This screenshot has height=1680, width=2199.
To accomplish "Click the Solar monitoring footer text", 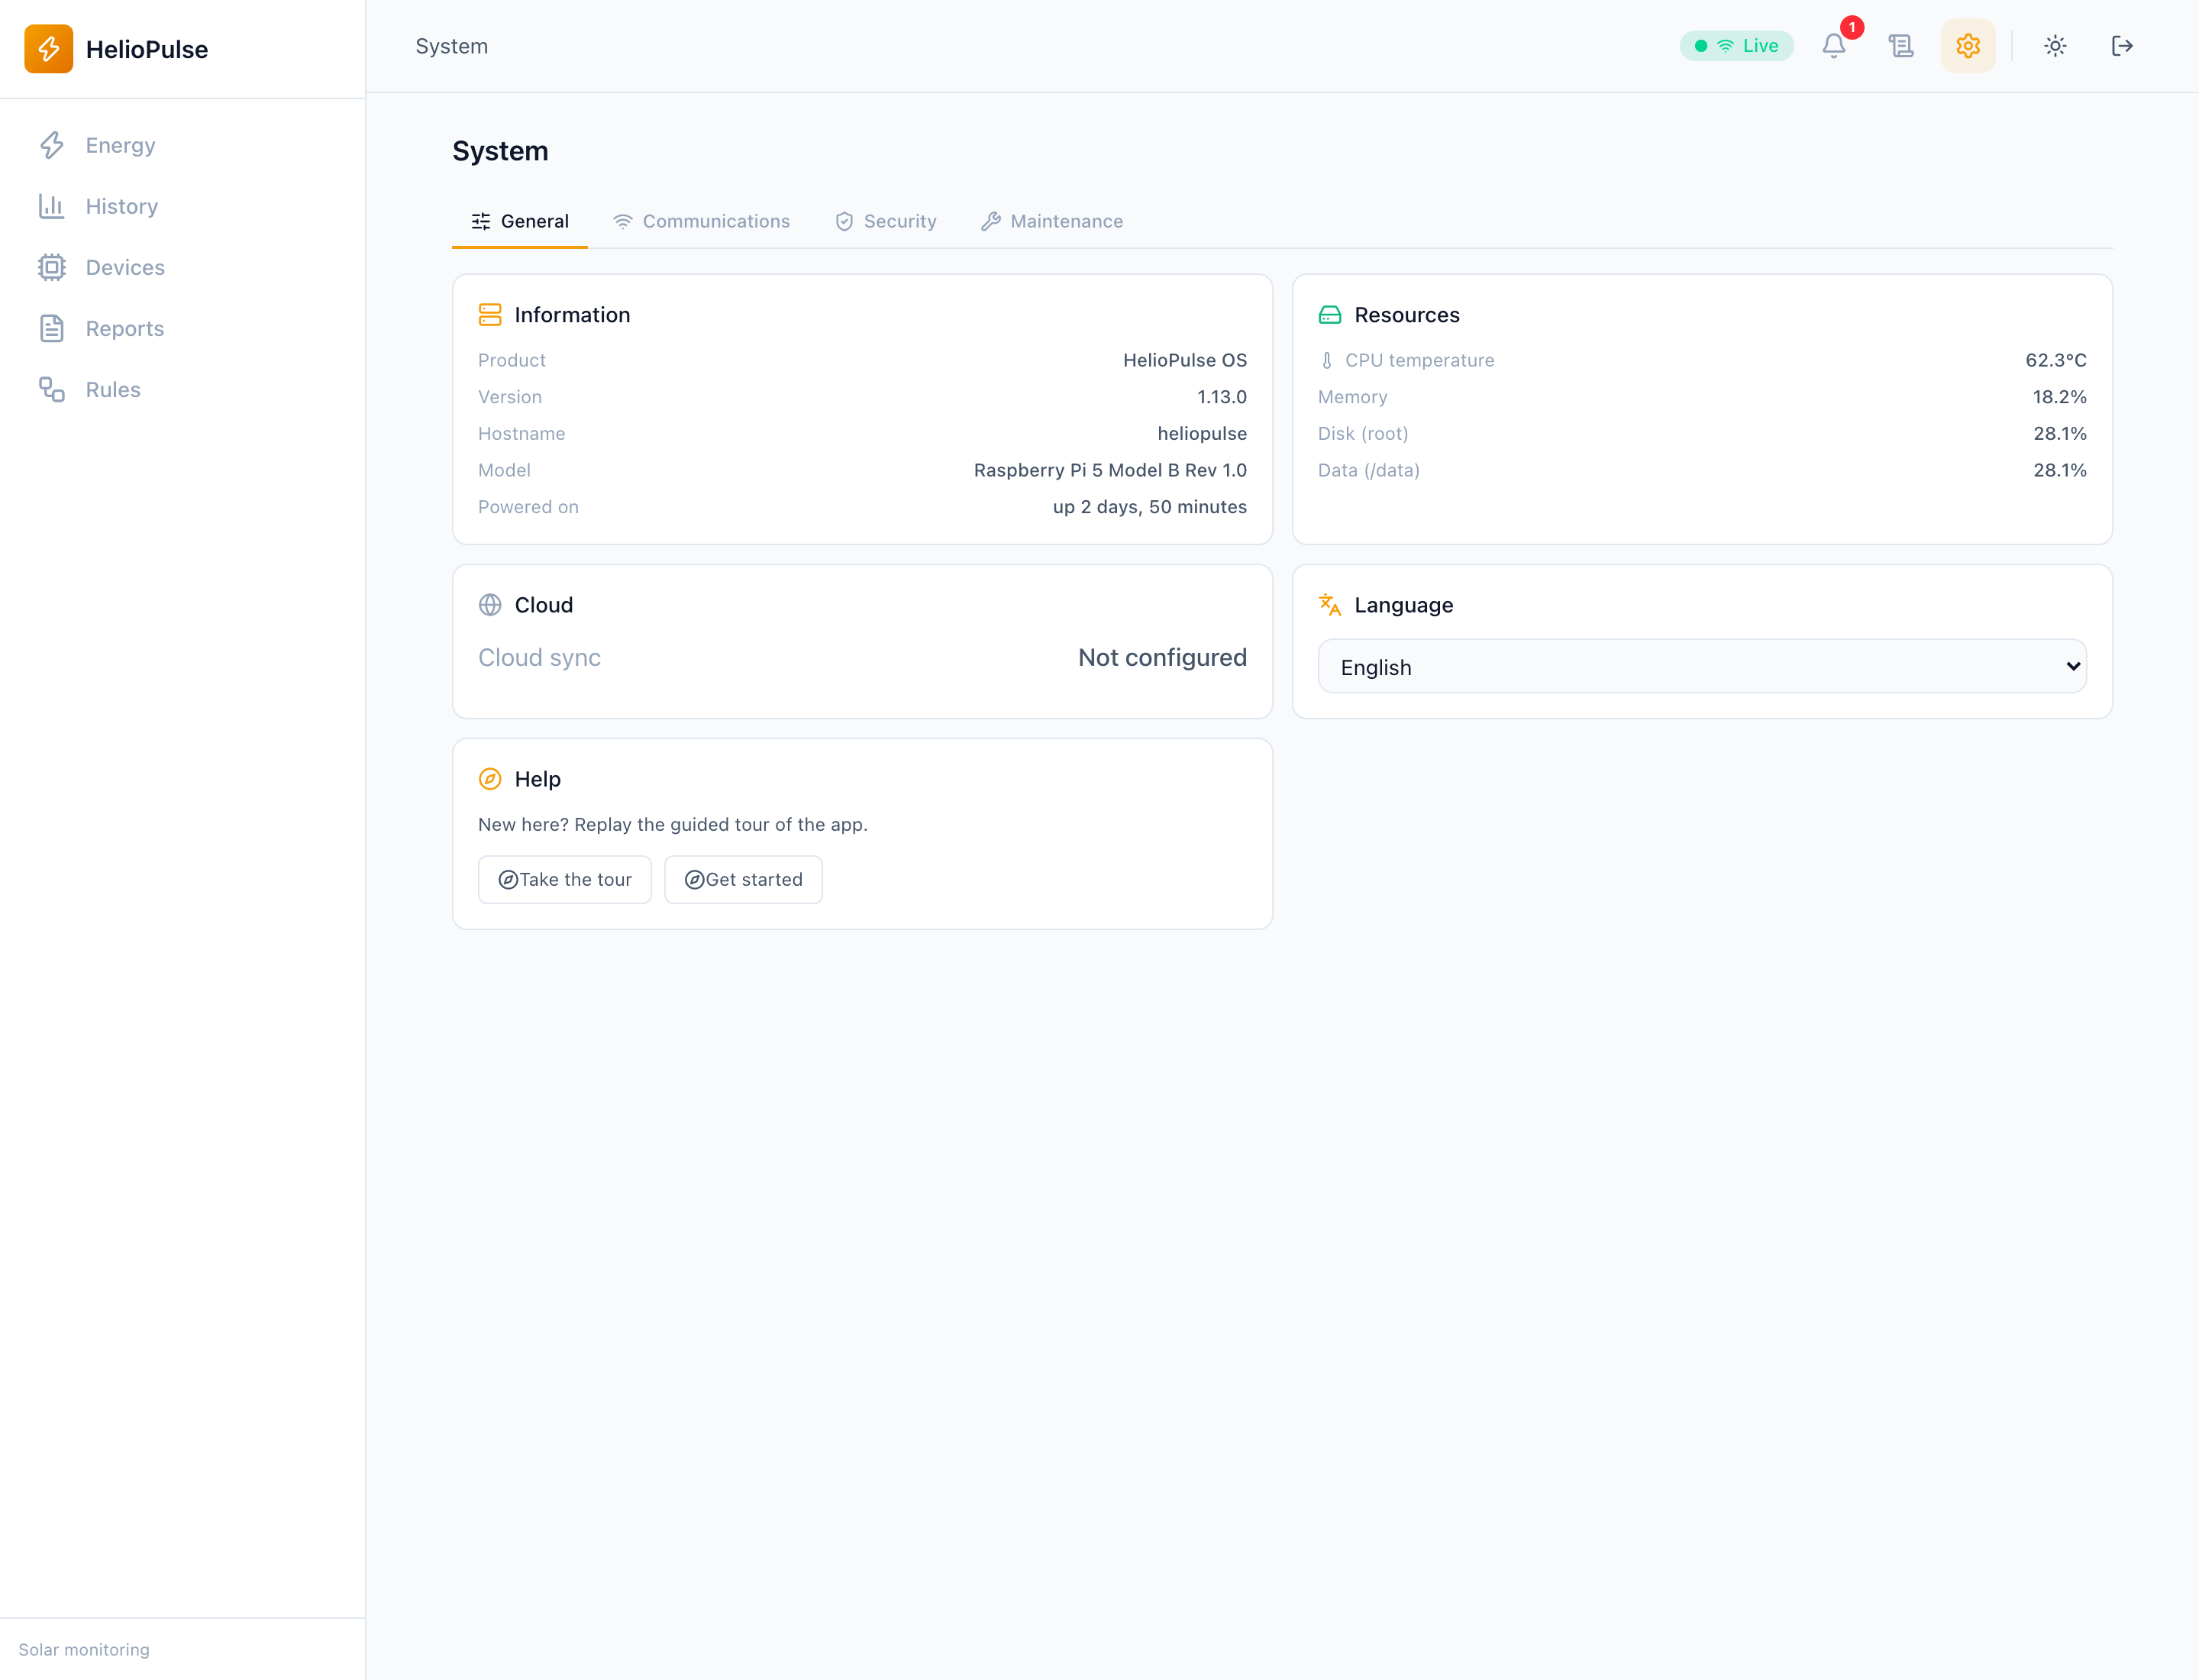I will (84, 1650).
